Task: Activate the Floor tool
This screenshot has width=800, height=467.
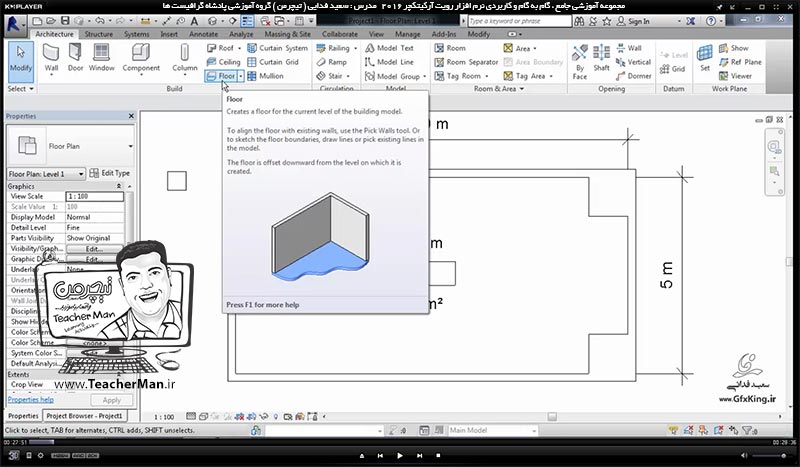Action: [x=221, y=76]
